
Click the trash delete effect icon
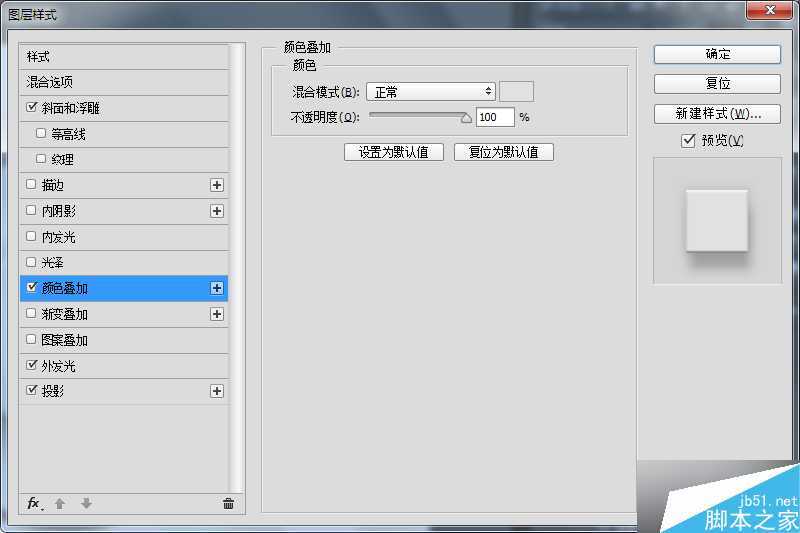(228, 503)
